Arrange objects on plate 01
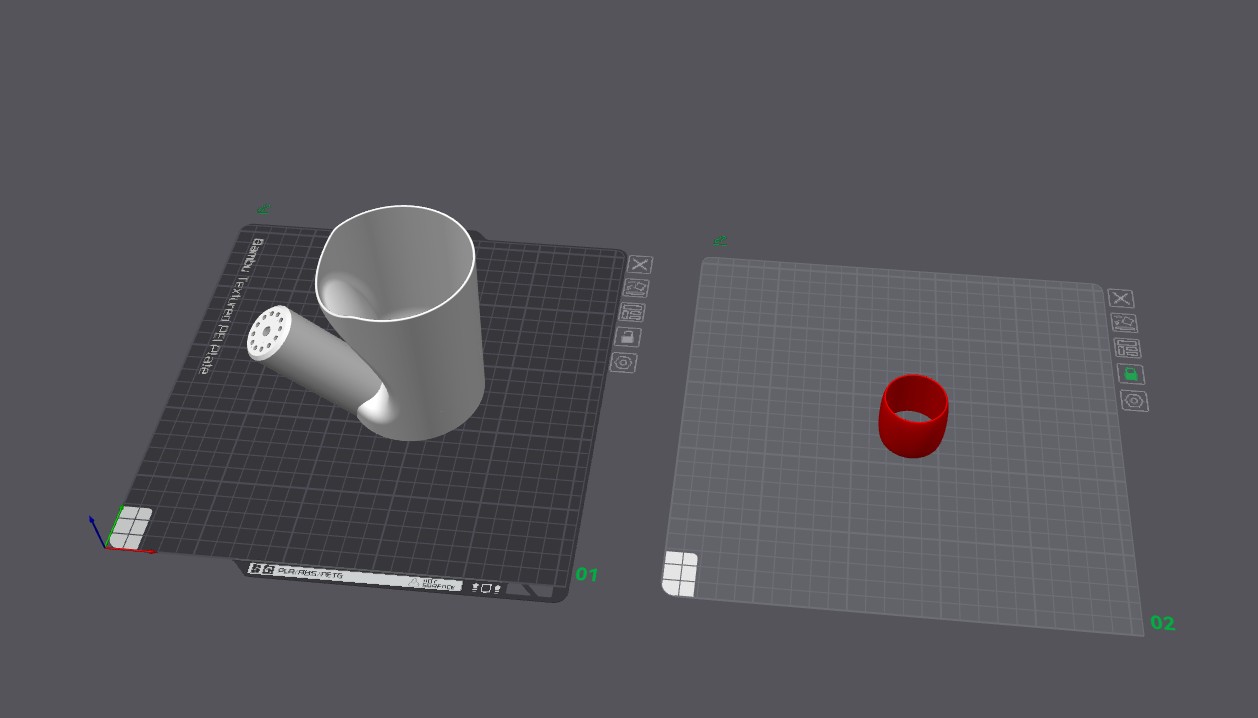 [632, 312]
